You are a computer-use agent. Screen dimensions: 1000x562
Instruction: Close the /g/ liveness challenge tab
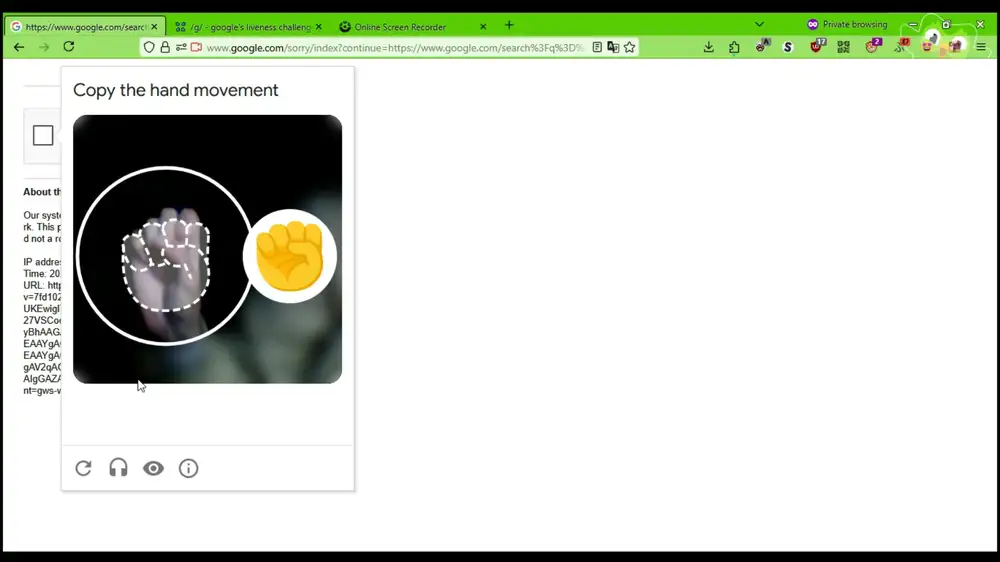(318, 27)
